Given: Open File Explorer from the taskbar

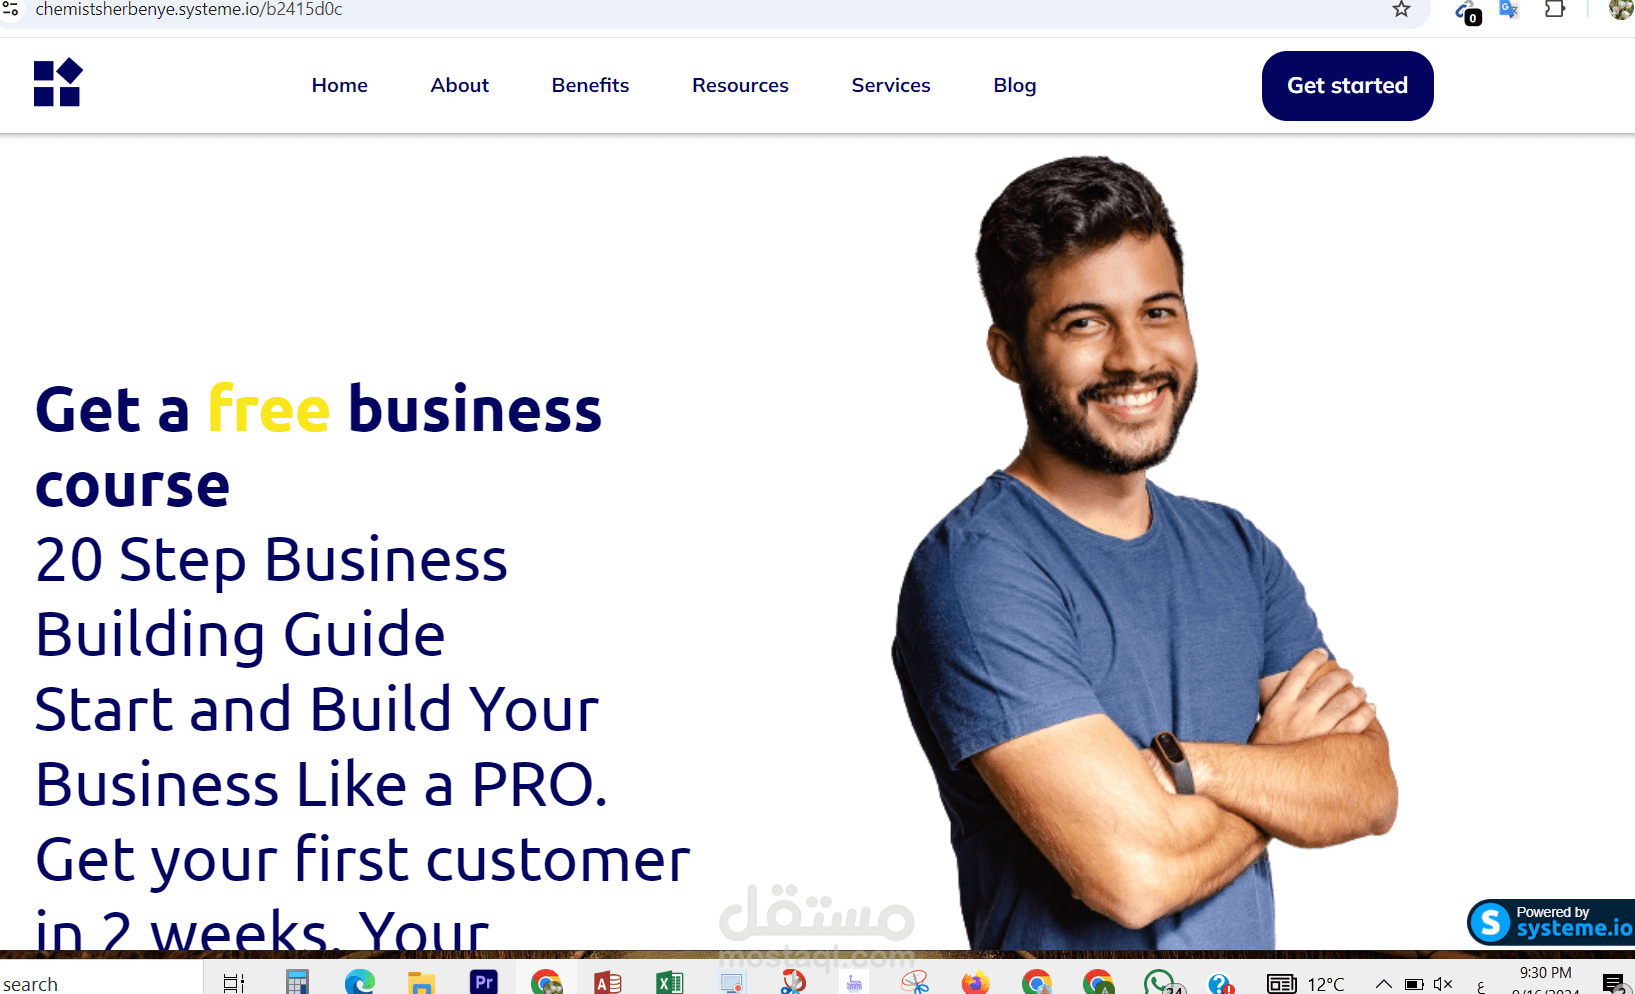Looking at the screenshot, I should pyautogui.click(x=422, y=982).
